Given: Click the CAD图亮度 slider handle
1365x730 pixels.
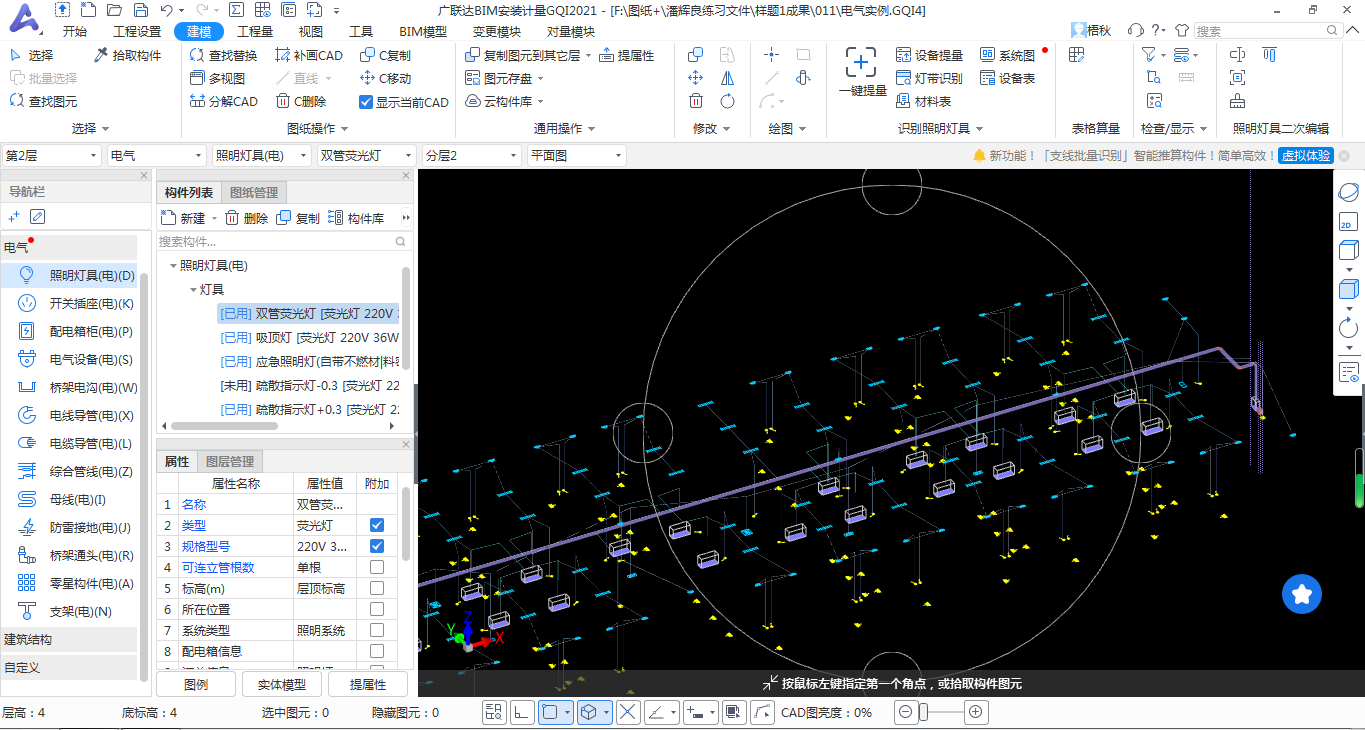Looking at the screenshot, I should point(923,712).
